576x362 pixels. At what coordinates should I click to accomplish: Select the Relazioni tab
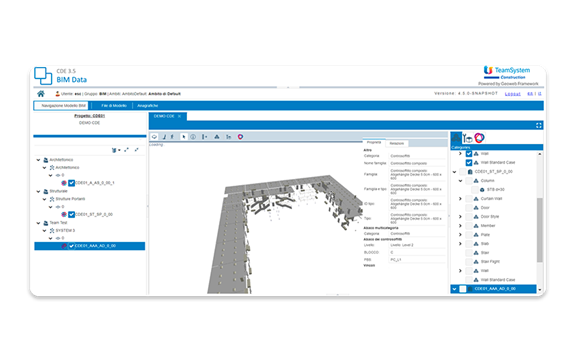(397, 143)
